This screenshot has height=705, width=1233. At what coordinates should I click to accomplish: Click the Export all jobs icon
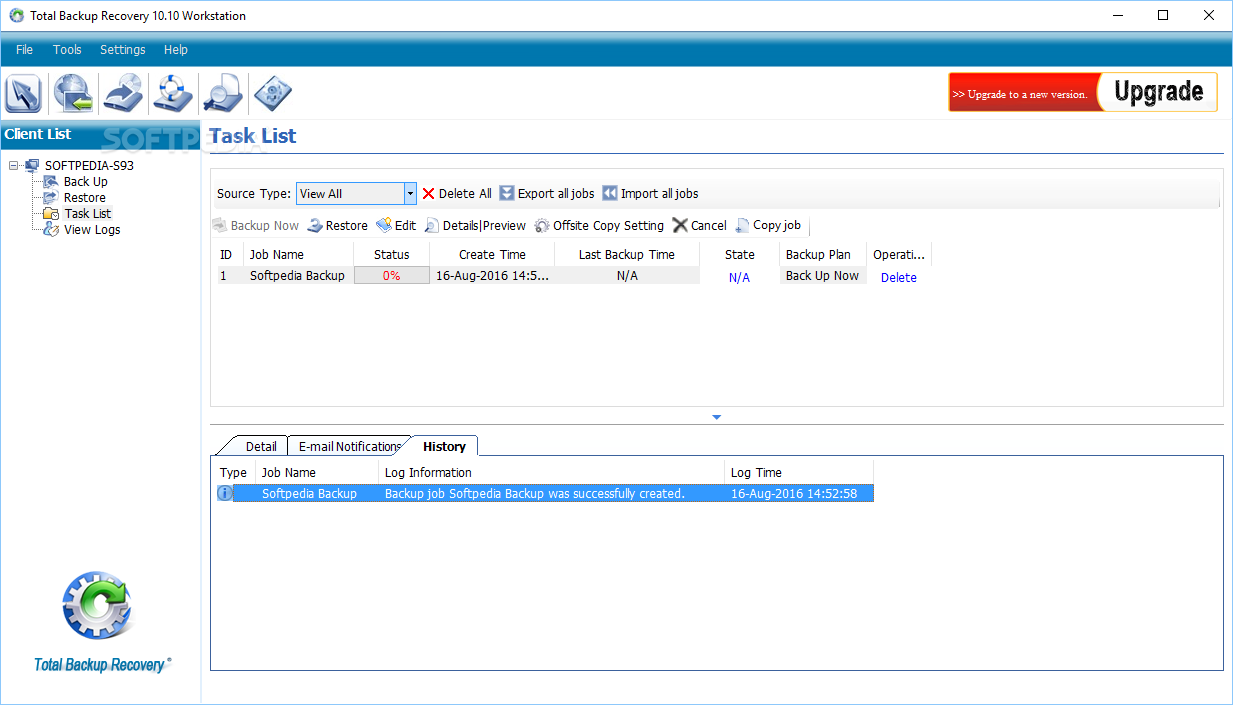[x=507, y=194]
